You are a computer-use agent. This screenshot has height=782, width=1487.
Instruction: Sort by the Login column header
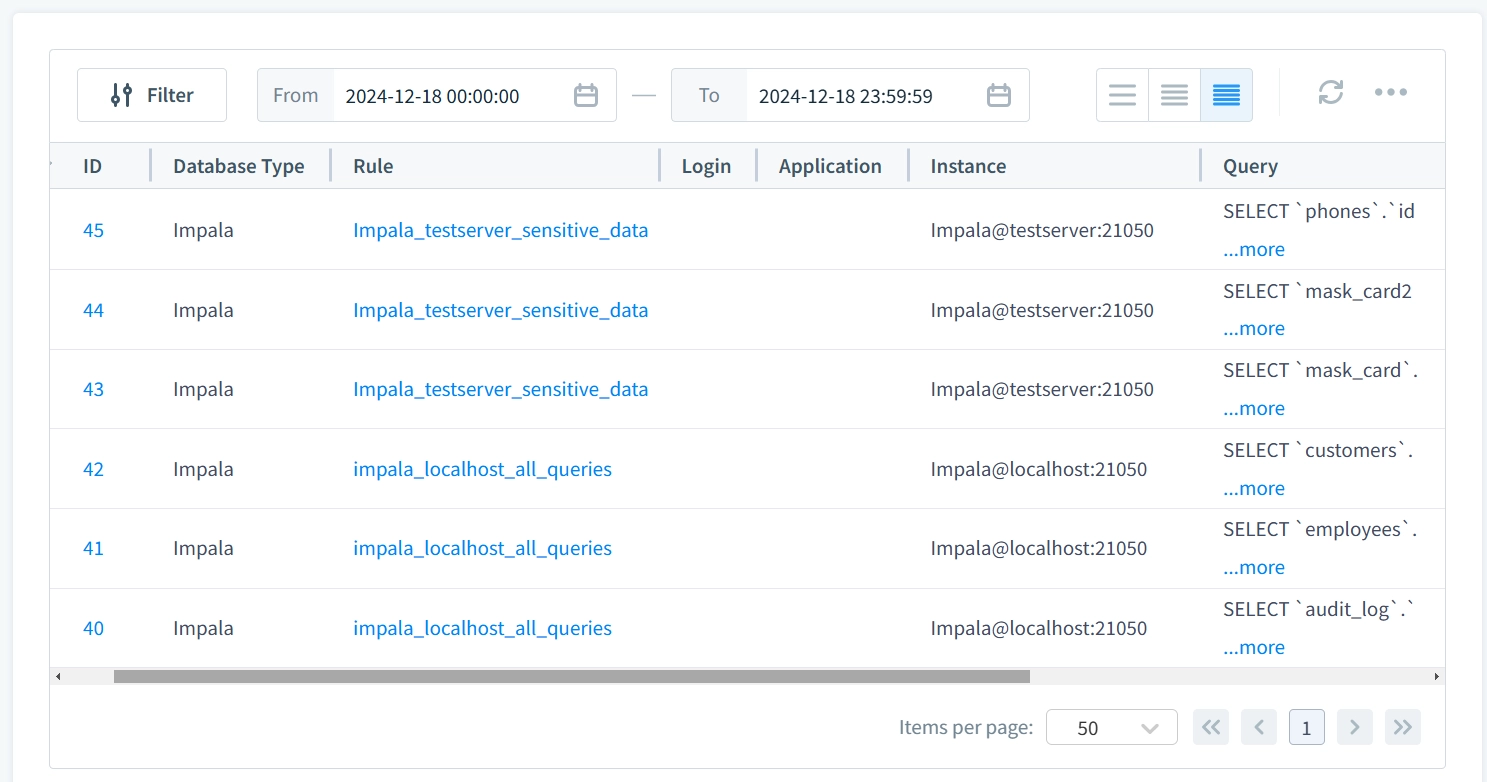pyautogui.click(x=706, y=166)
